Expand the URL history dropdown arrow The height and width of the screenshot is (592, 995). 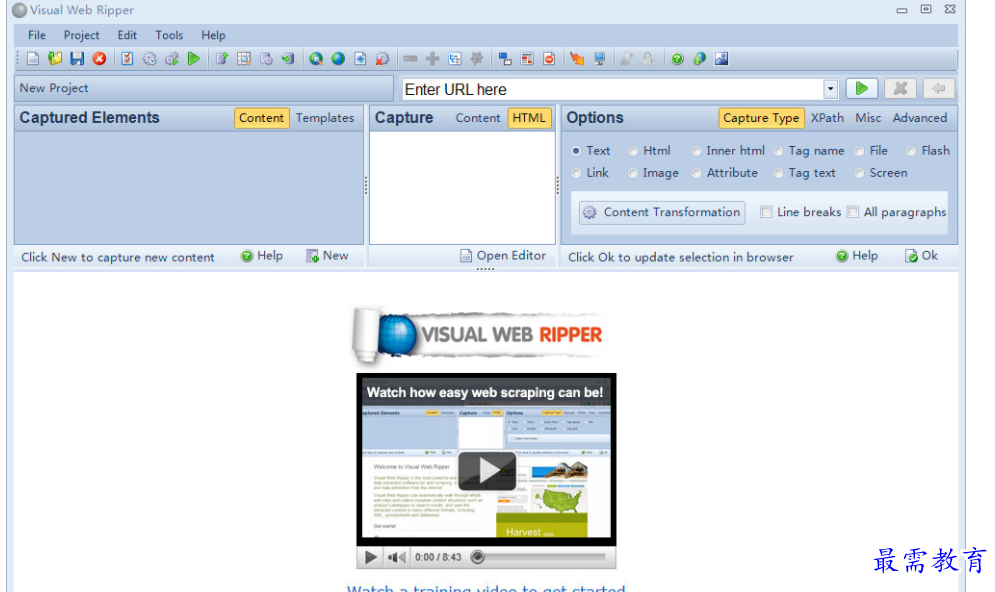point(830,89)
